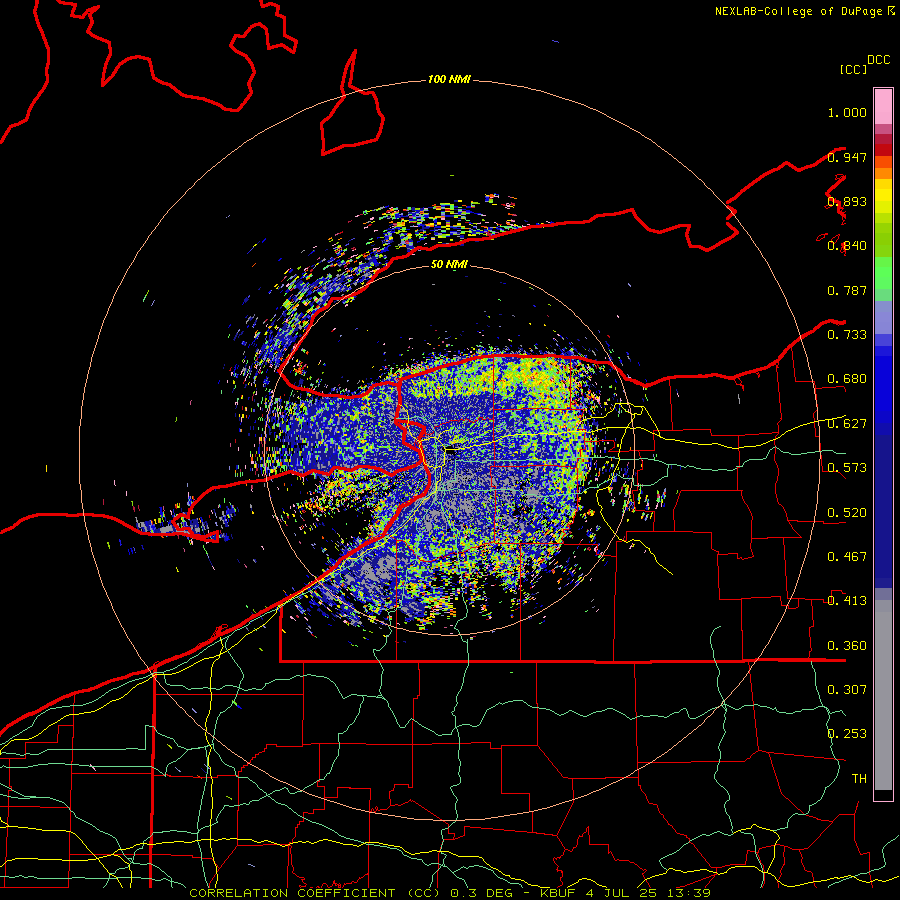Click the 0.360 color scale value
Image resolution: width=900 pixels, height=900 pixels.
tap(847, 646)
